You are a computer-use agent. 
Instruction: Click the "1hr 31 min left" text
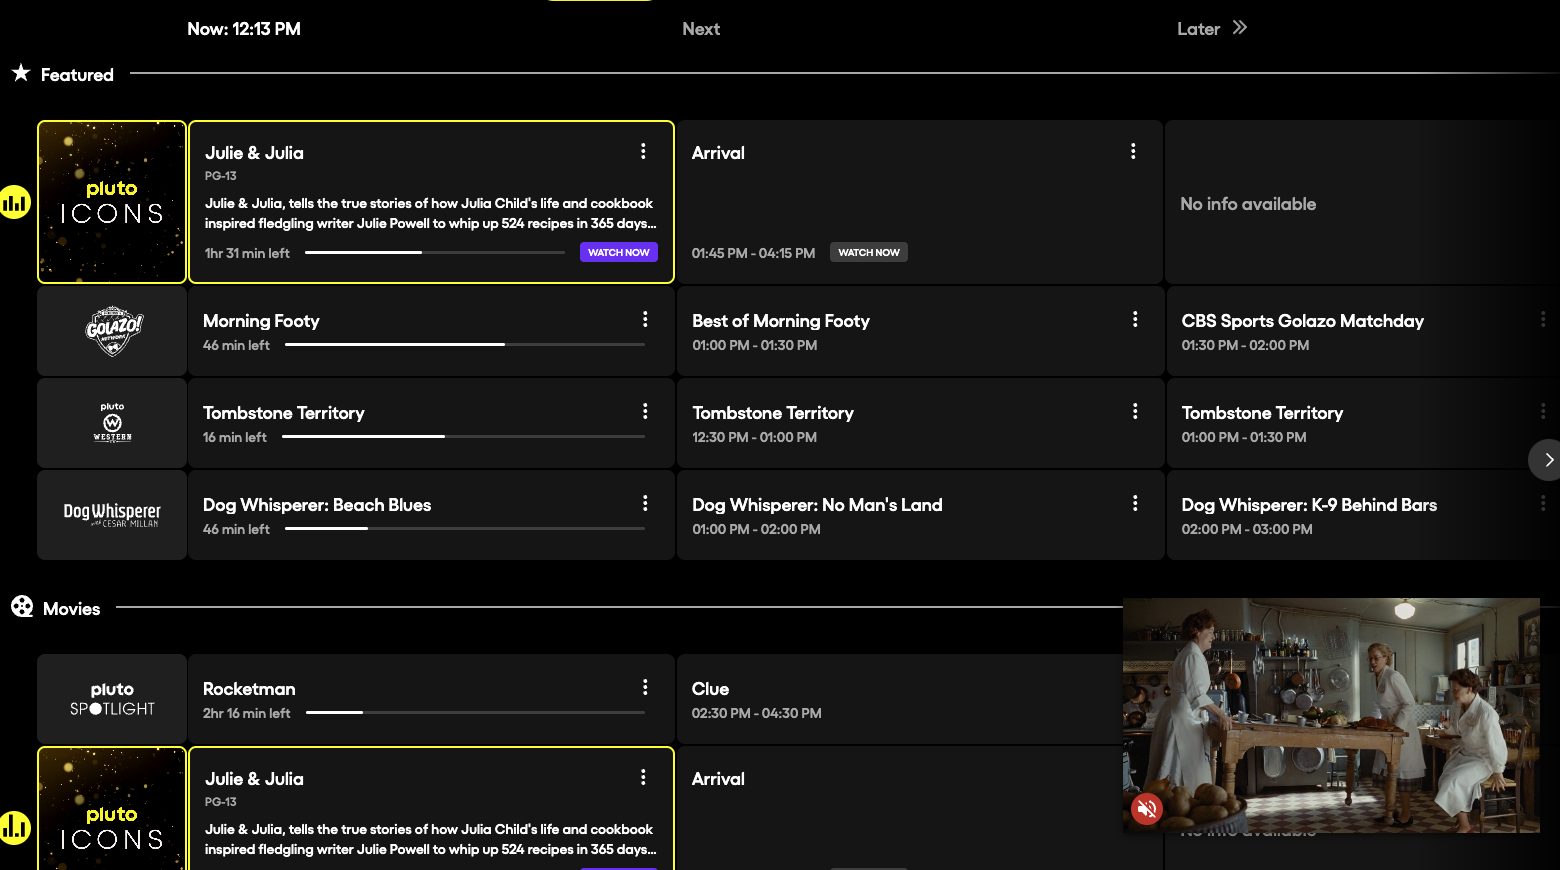247,253
